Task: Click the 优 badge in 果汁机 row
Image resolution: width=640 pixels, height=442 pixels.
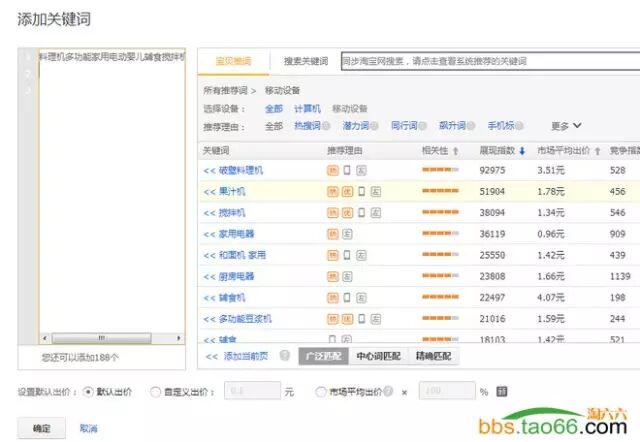Action: pos(347,191)
